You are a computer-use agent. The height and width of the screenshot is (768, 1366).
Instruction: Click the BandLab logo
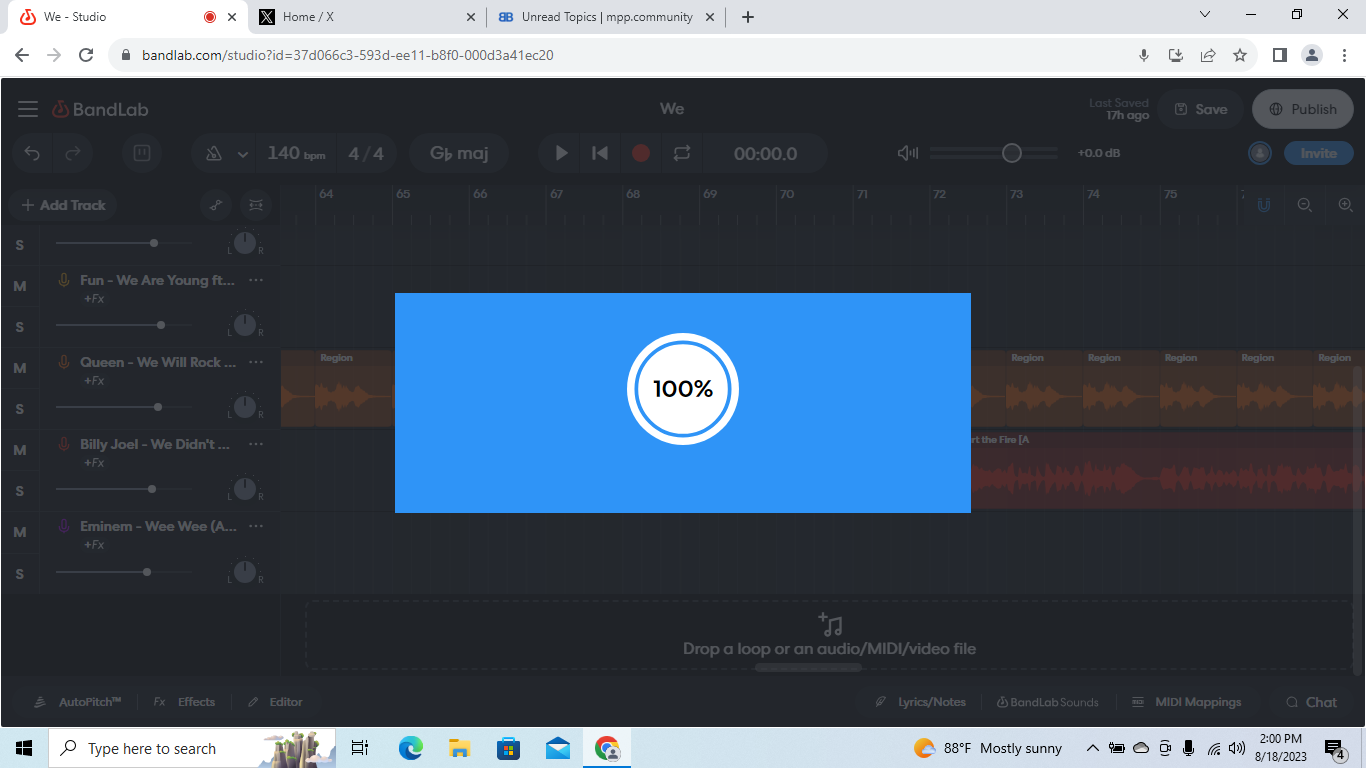pos(100,109)
